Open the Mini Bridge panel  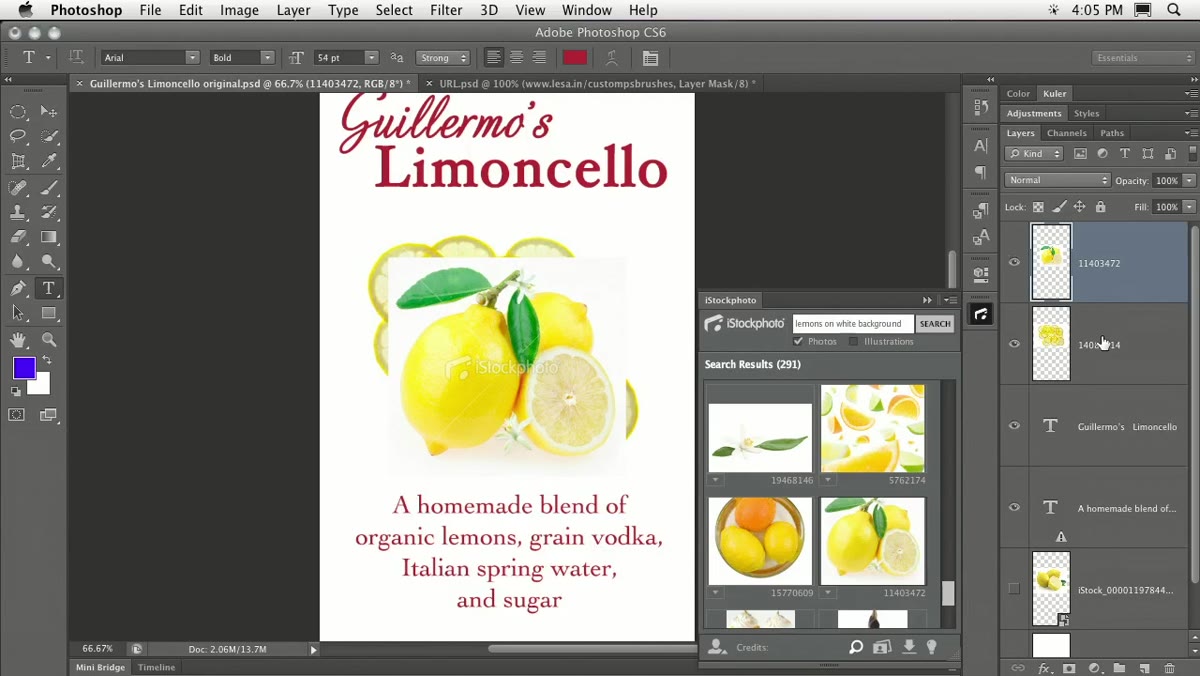click(100, 667)
